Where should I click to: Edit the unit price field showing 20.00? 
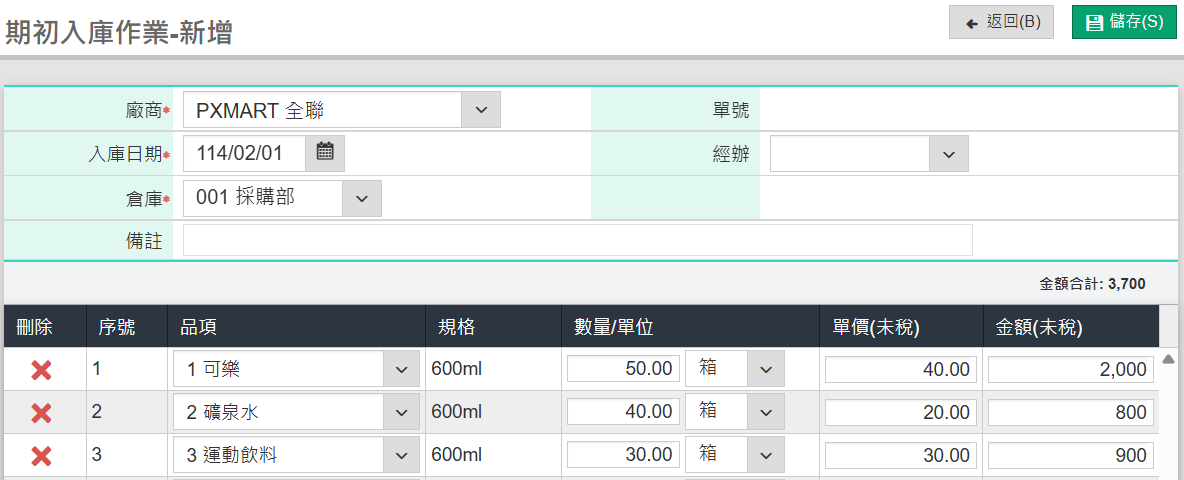point(899,412)
